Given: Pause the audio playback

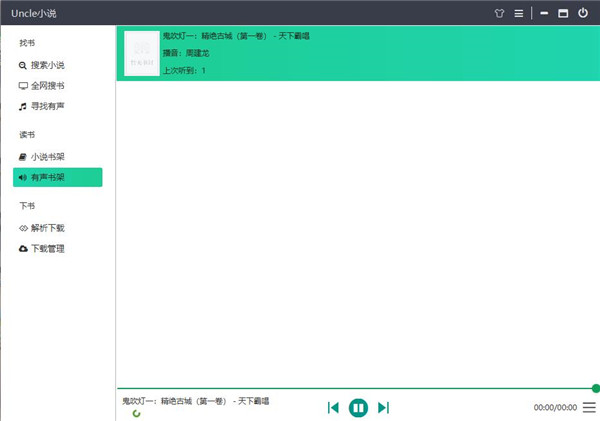Looking at the screenshot, I should [358, 408].
